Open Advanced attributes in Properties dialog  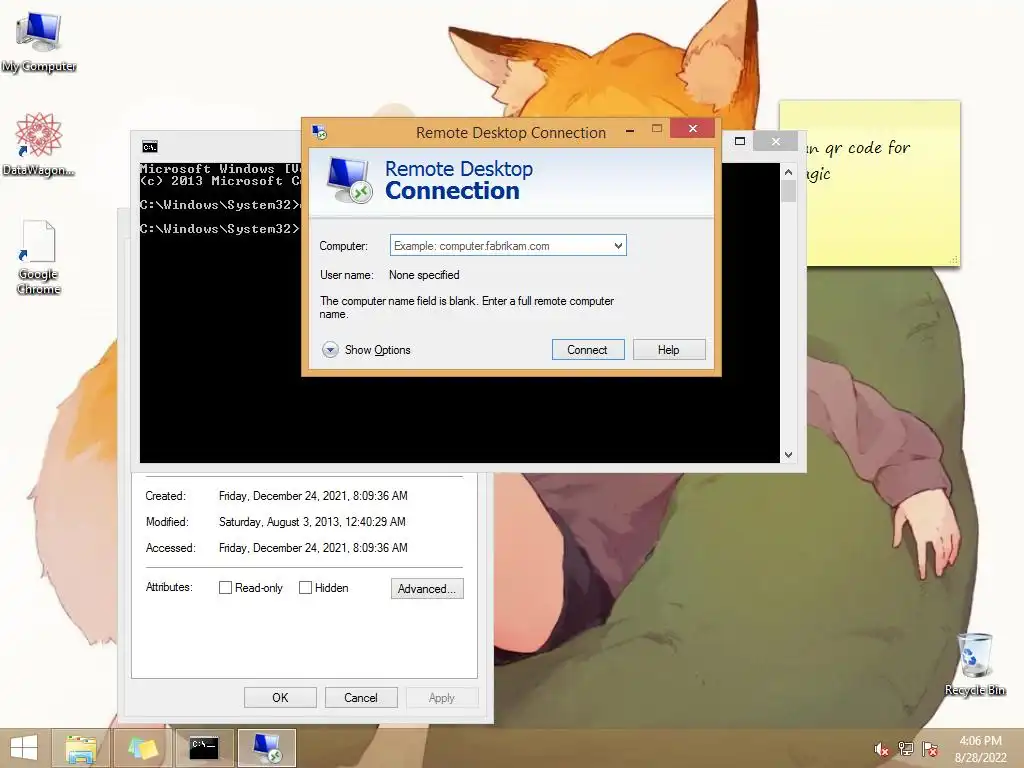(427, 588)
